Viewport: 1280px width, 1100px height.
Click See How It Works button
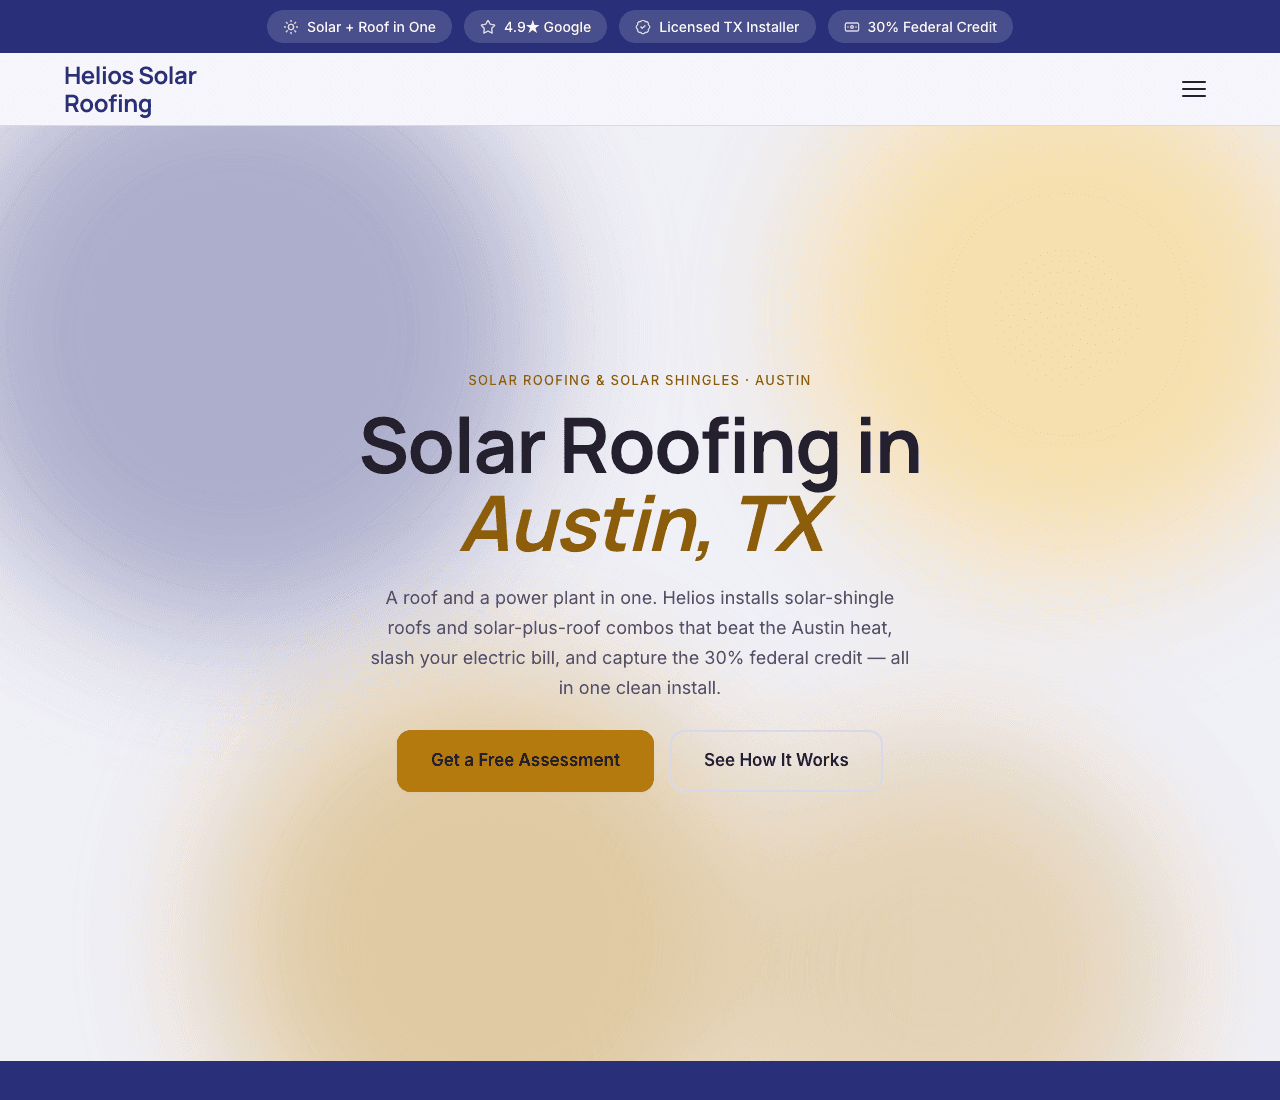pyautogui.click(x=776, y=761)
